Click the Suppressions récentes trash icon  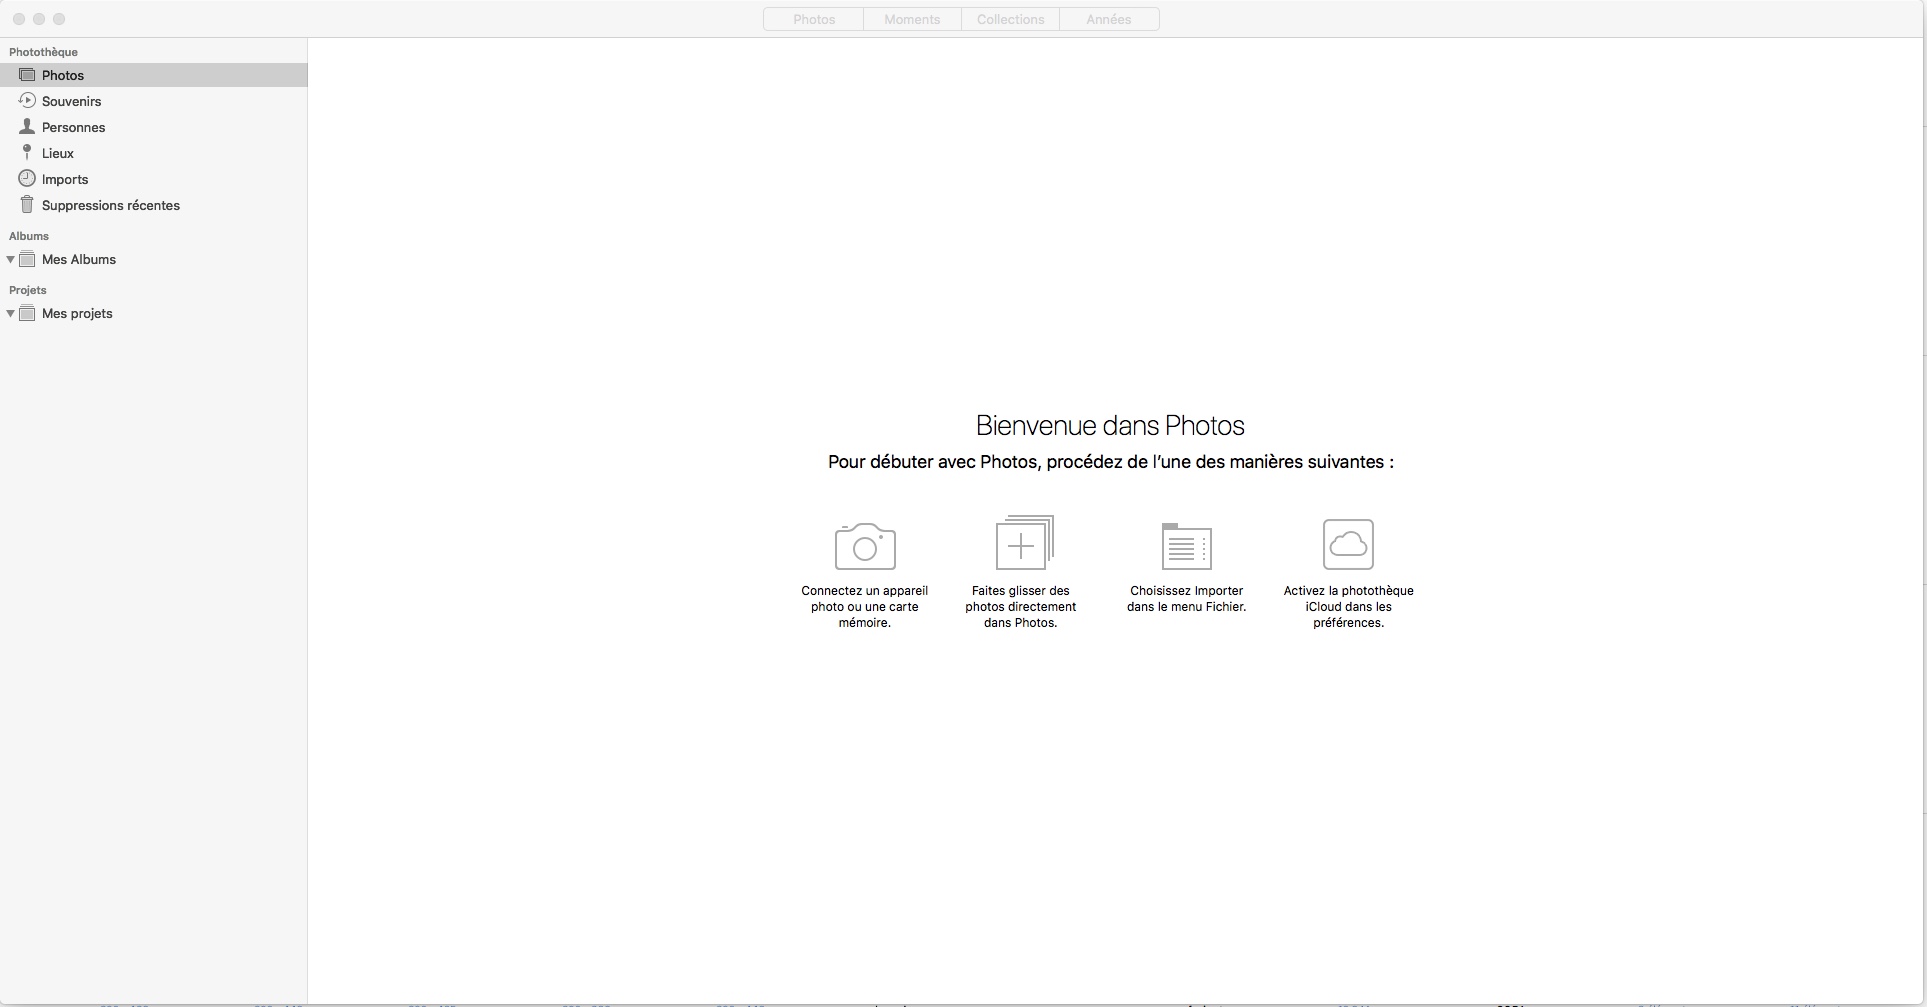[x=27, y=204]
